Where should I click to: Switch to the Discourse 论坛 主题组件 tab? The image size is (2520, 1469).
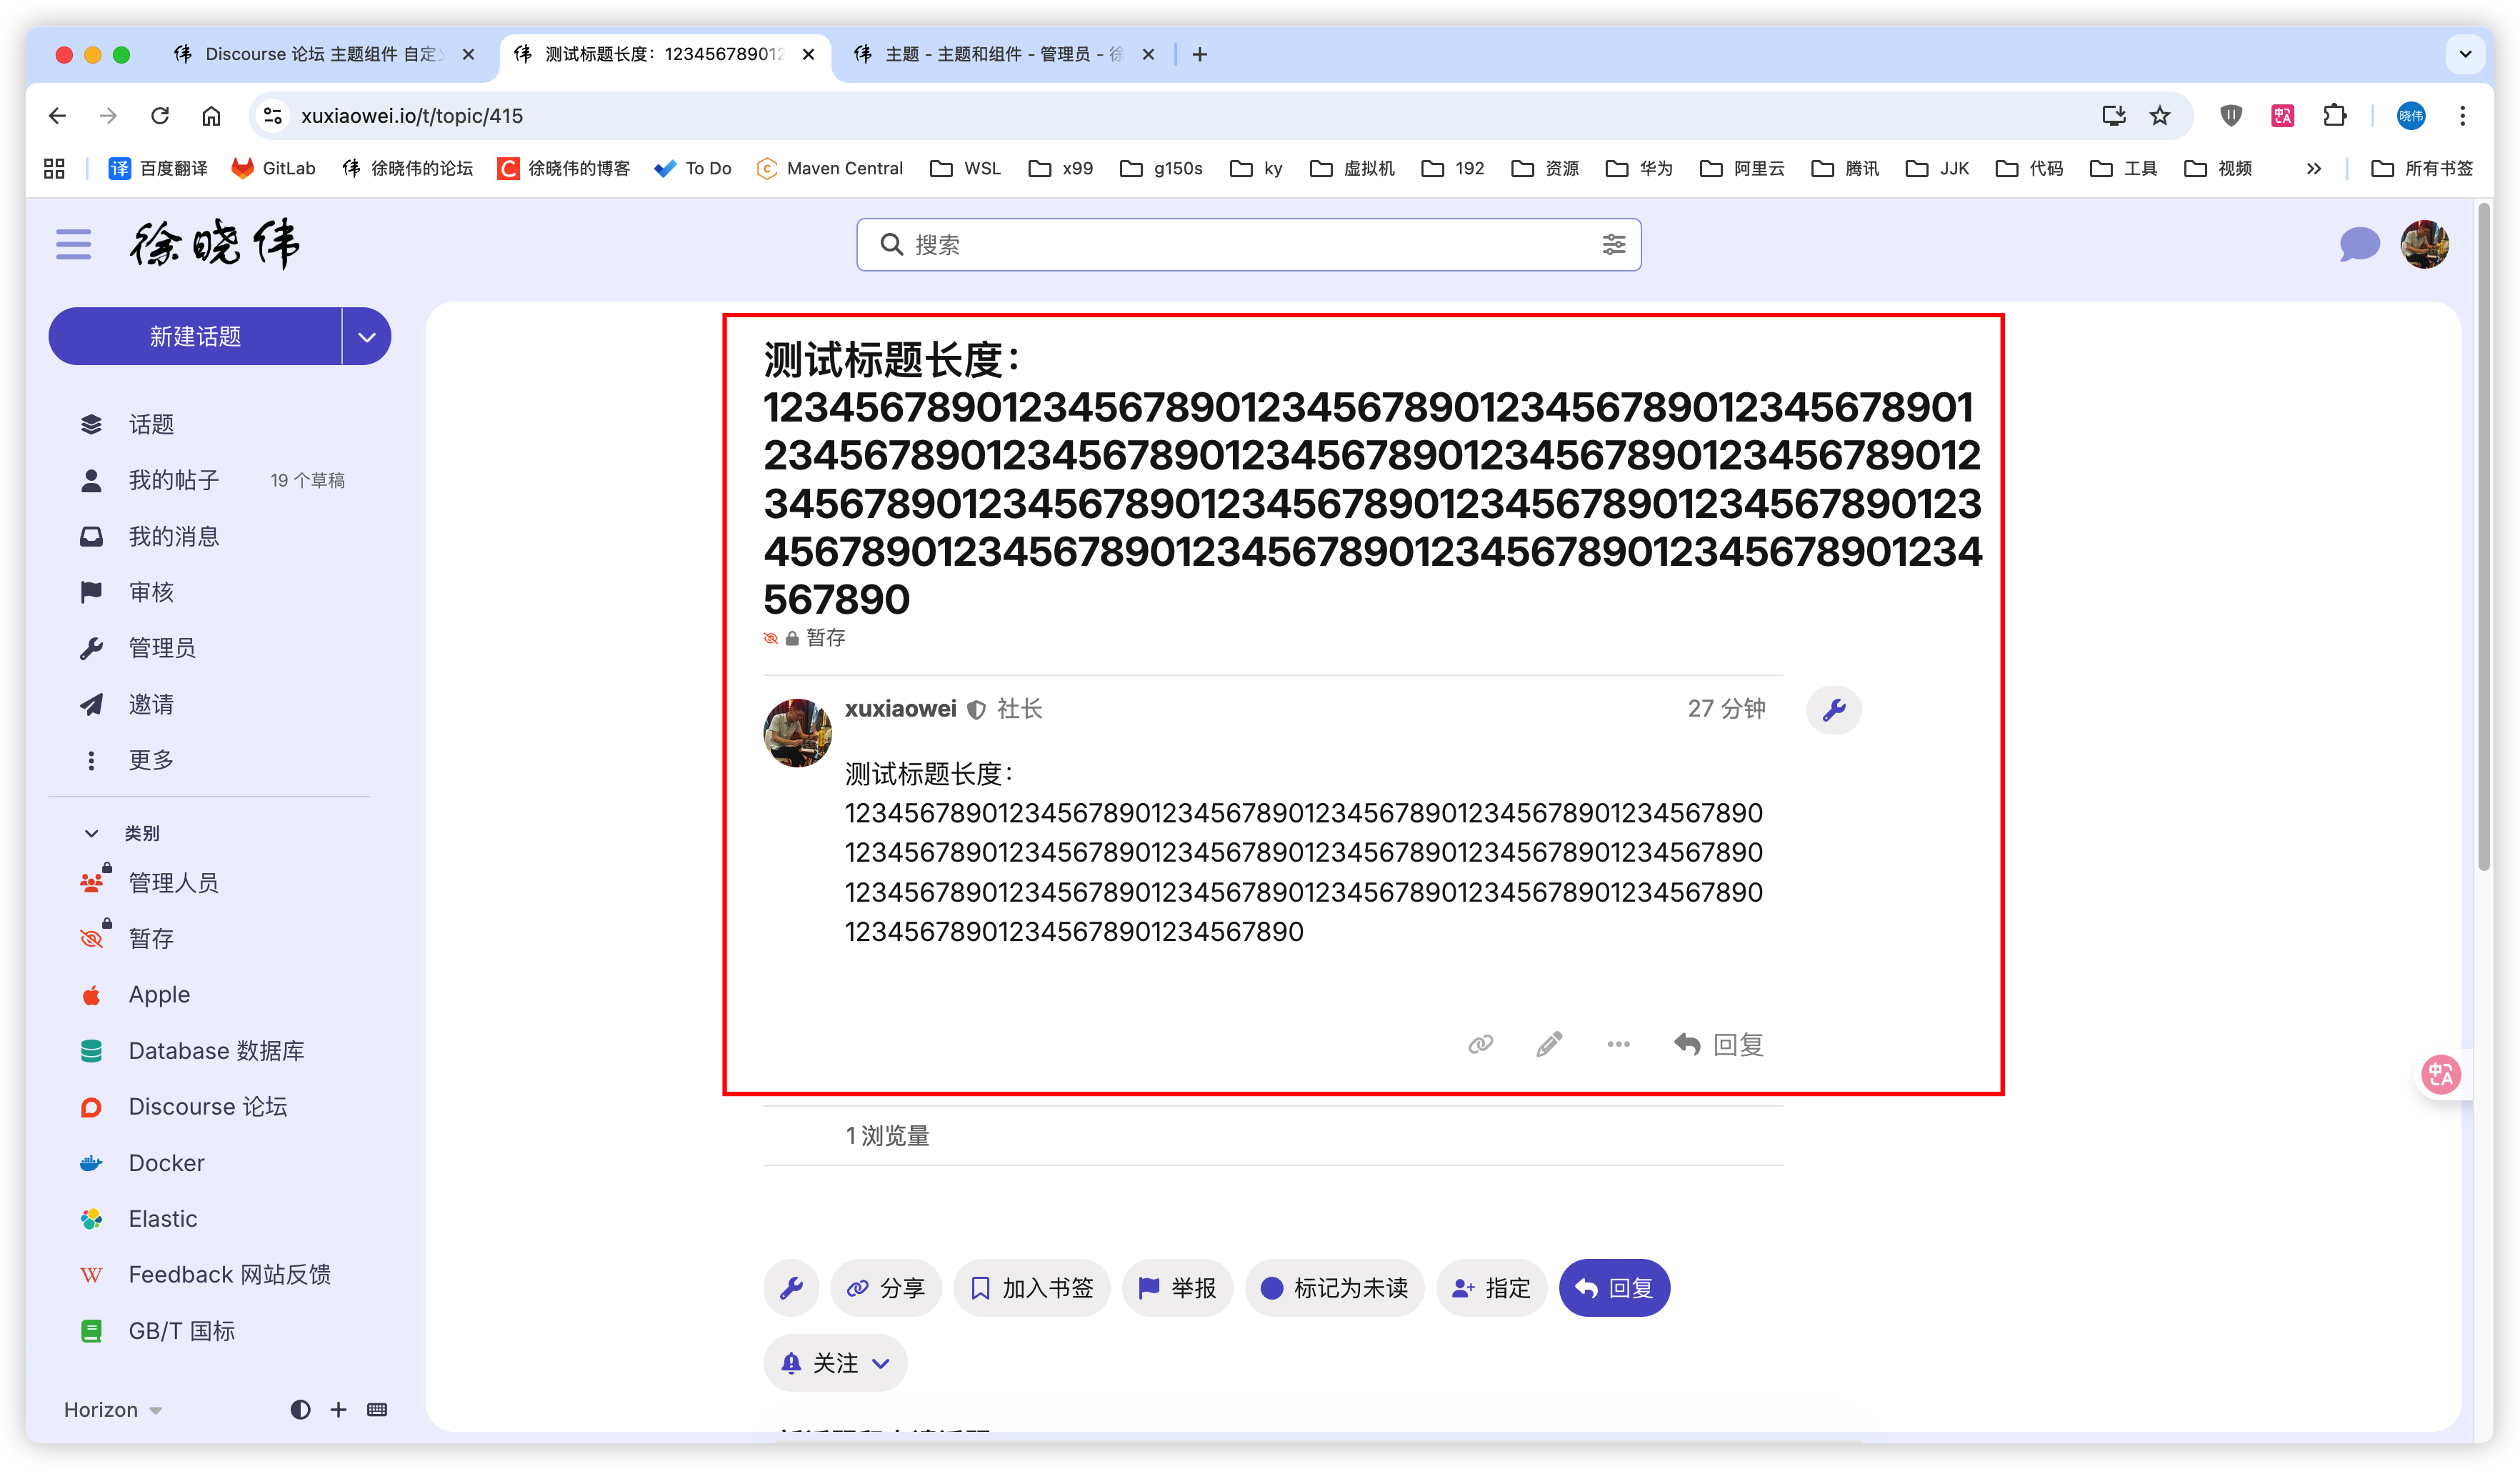pyautogui.click(x=320, y=54)
